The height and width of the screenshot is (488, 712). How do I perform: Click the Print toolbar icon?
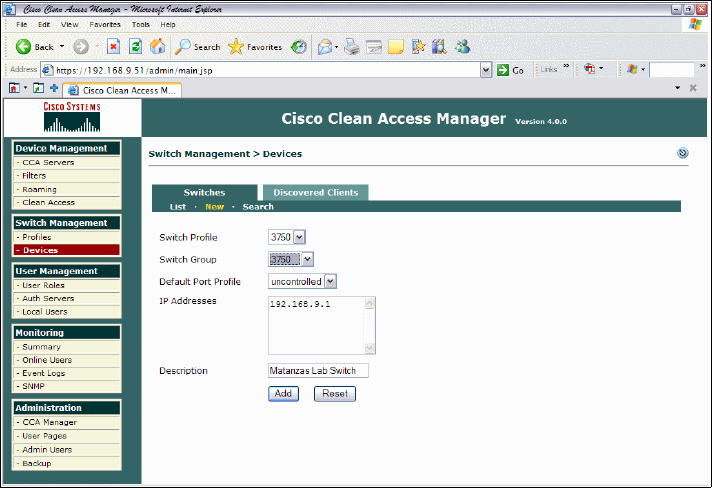[351, 46]
